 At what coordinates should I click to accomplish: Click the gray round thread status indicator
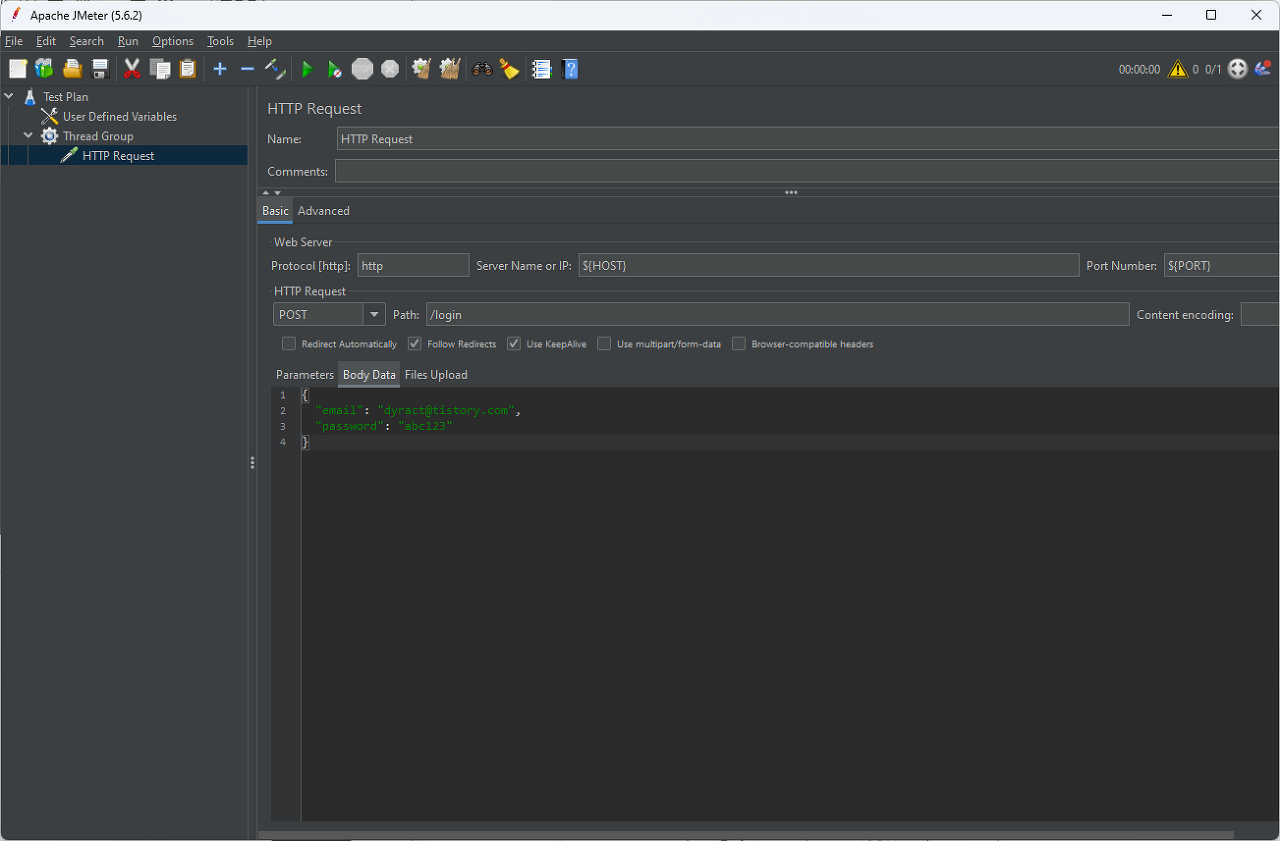1238,69
